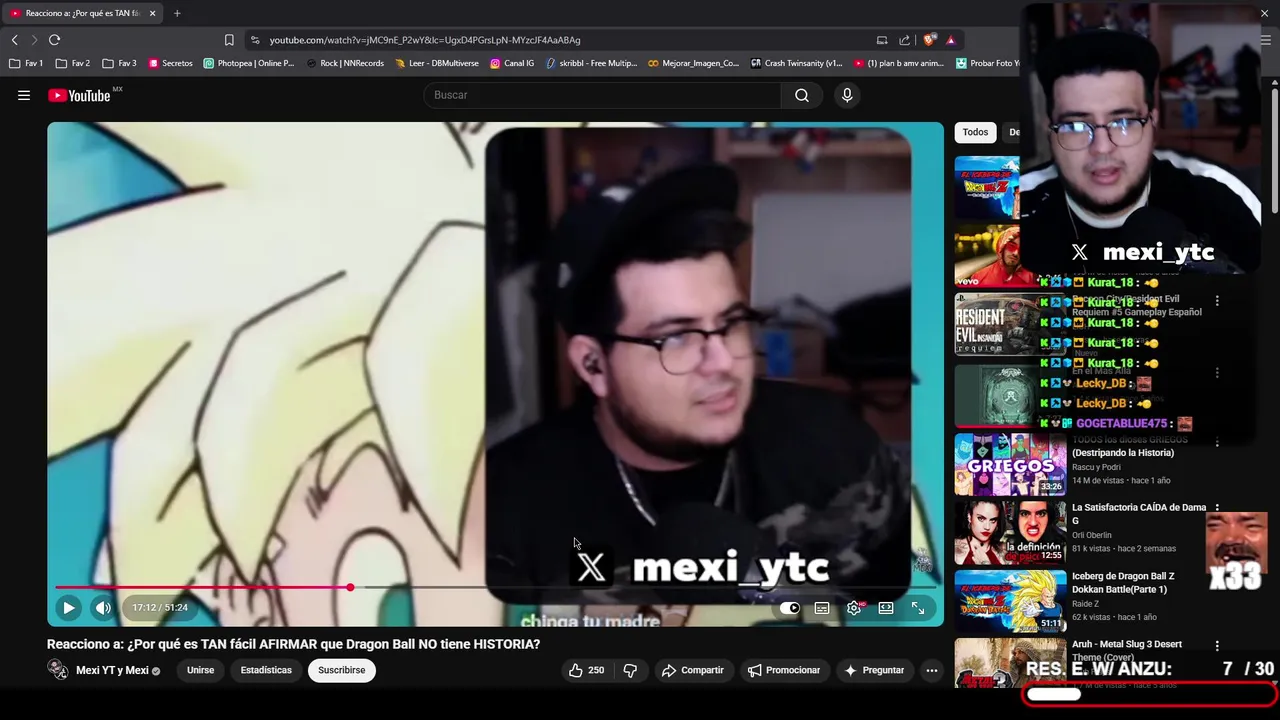Enter fullscreen mode
Screen dimensions: 1280x720
(918, 608)
